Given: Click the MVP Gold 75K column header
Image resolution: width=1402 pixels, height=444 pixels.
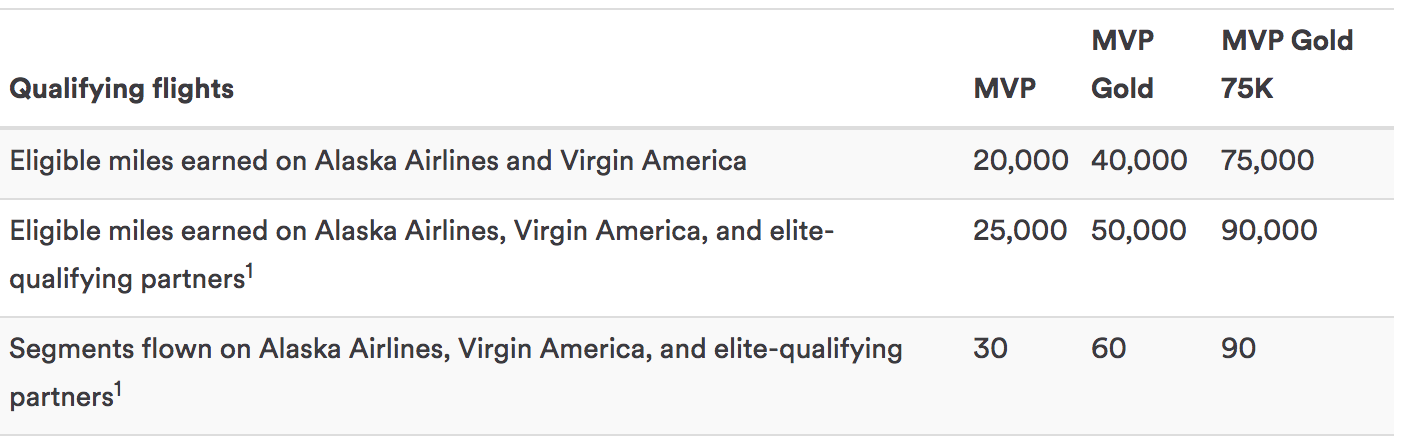Looking at the screenshot, I should tap(1287, 65).
